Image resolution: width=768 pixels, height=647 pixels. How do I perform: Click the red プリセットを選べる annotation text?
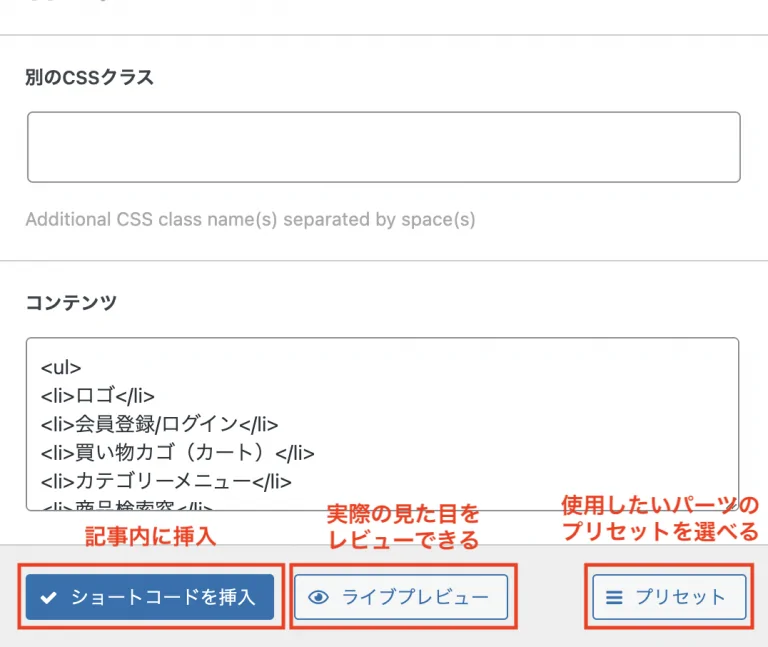pos(660,532)
